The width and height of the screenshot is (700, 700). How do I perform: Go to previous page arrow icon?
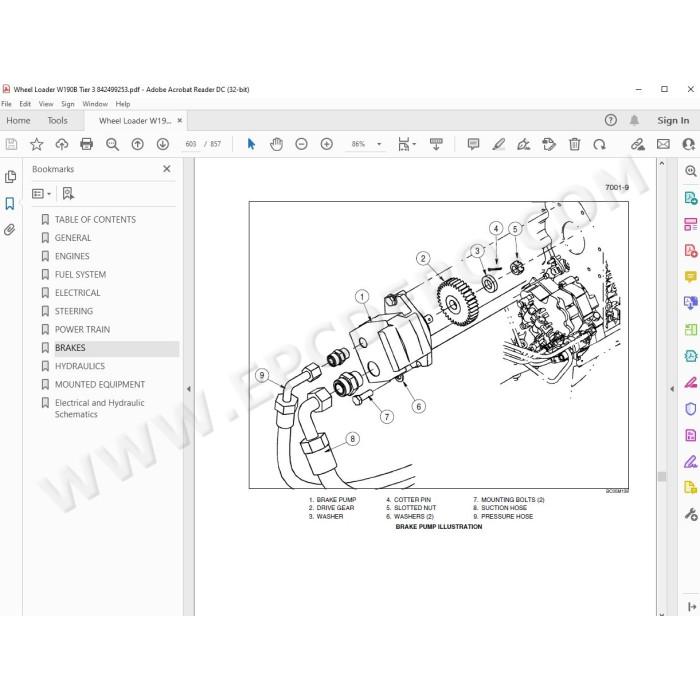tap(138, 144)
